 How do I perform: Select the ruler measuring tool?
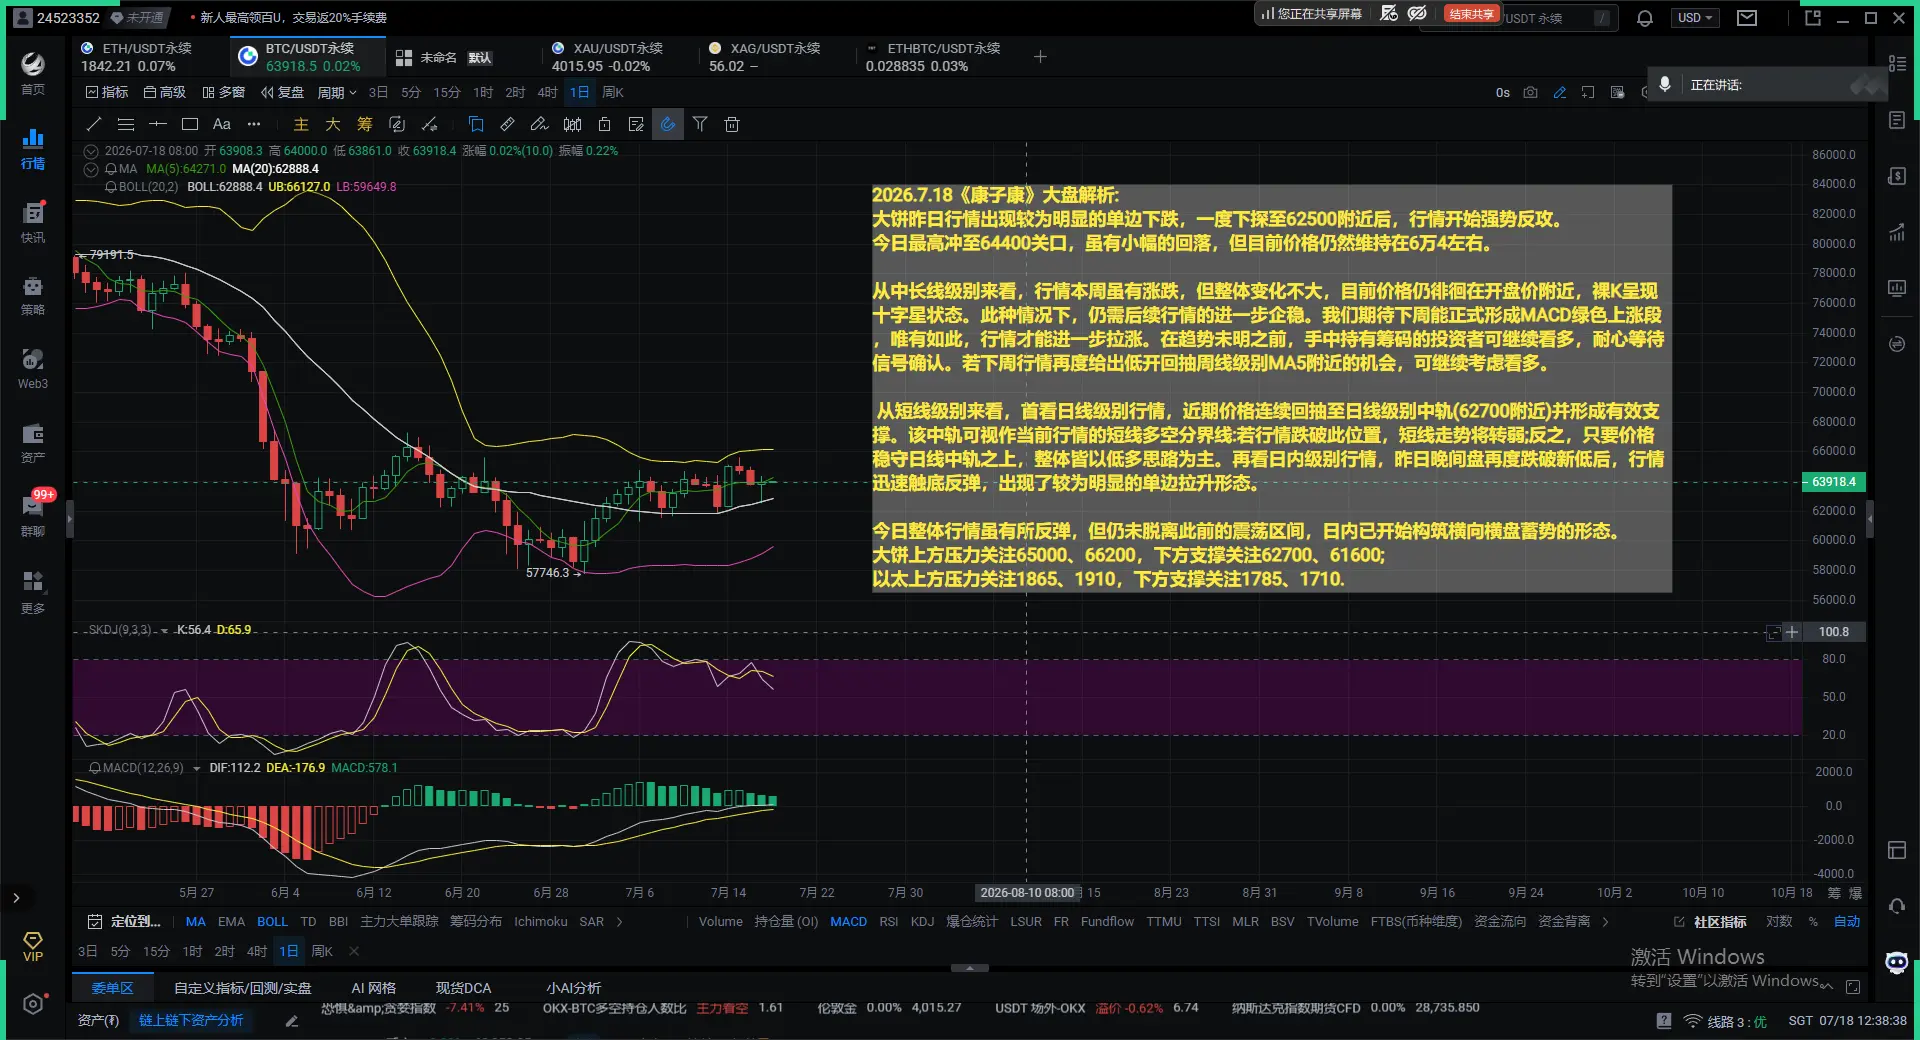(508, 124)
